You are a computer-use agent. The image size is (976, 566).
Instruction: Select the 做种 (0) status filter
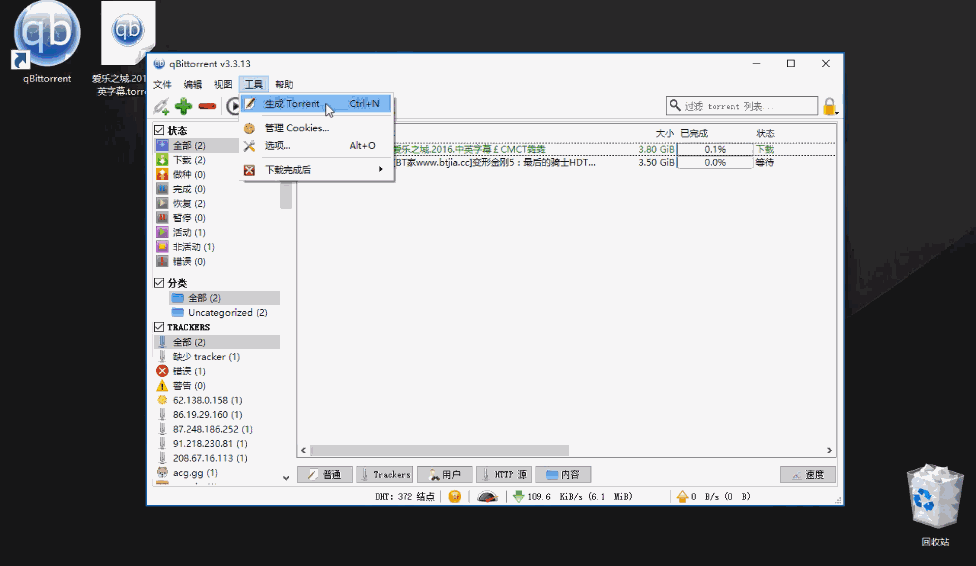[189, 174]
